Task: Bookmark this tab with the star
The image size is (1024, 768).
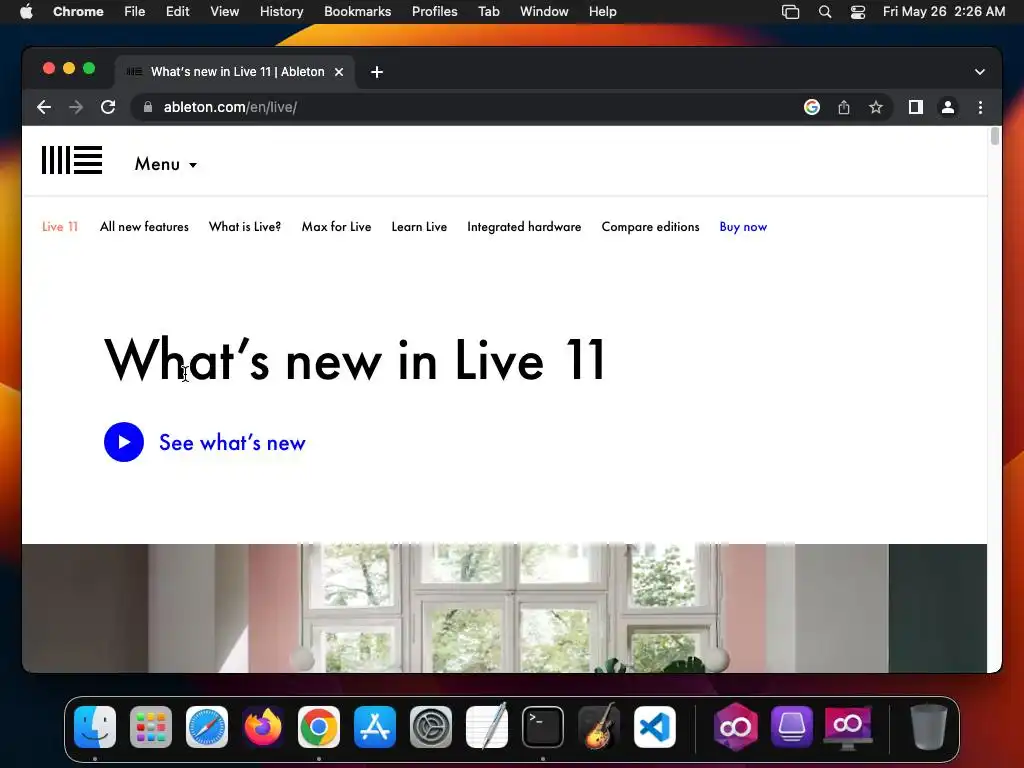Action: (x=876, y=107)
